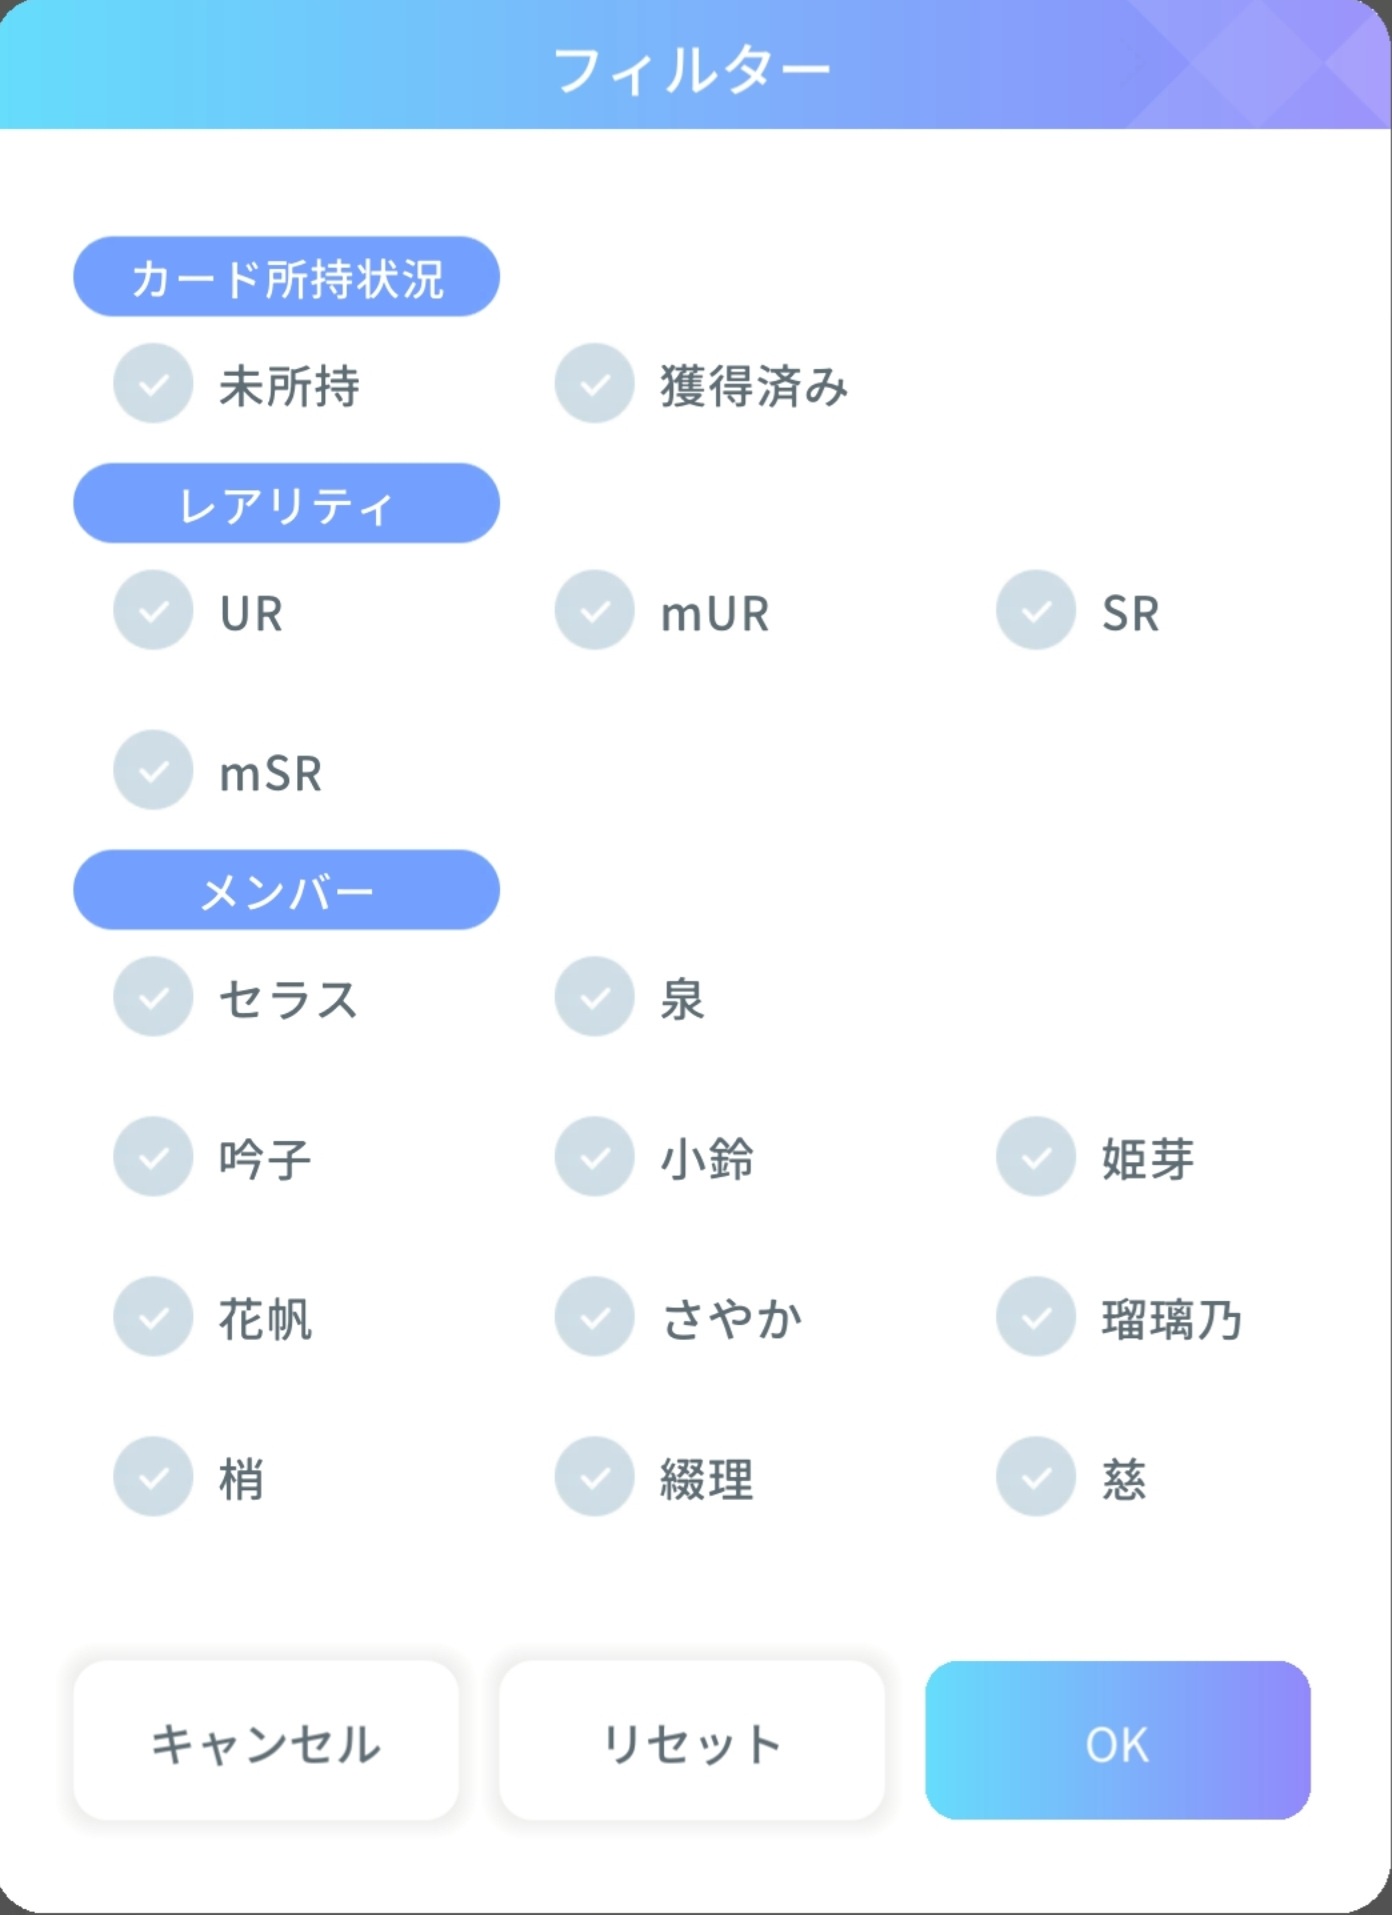The image size is (1392, 1915).
Task: Select the 泉 member checkbox
Action: pyautogui.click(x=595, y=997)
